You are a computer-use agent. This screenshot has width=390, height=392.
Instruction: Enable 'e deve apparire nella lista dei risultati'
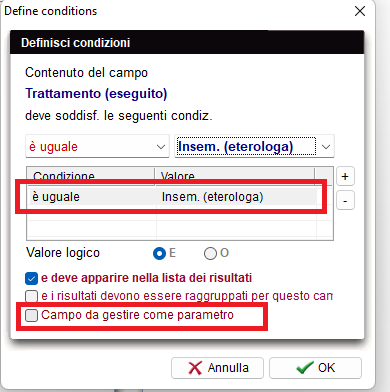pos(31,278)
